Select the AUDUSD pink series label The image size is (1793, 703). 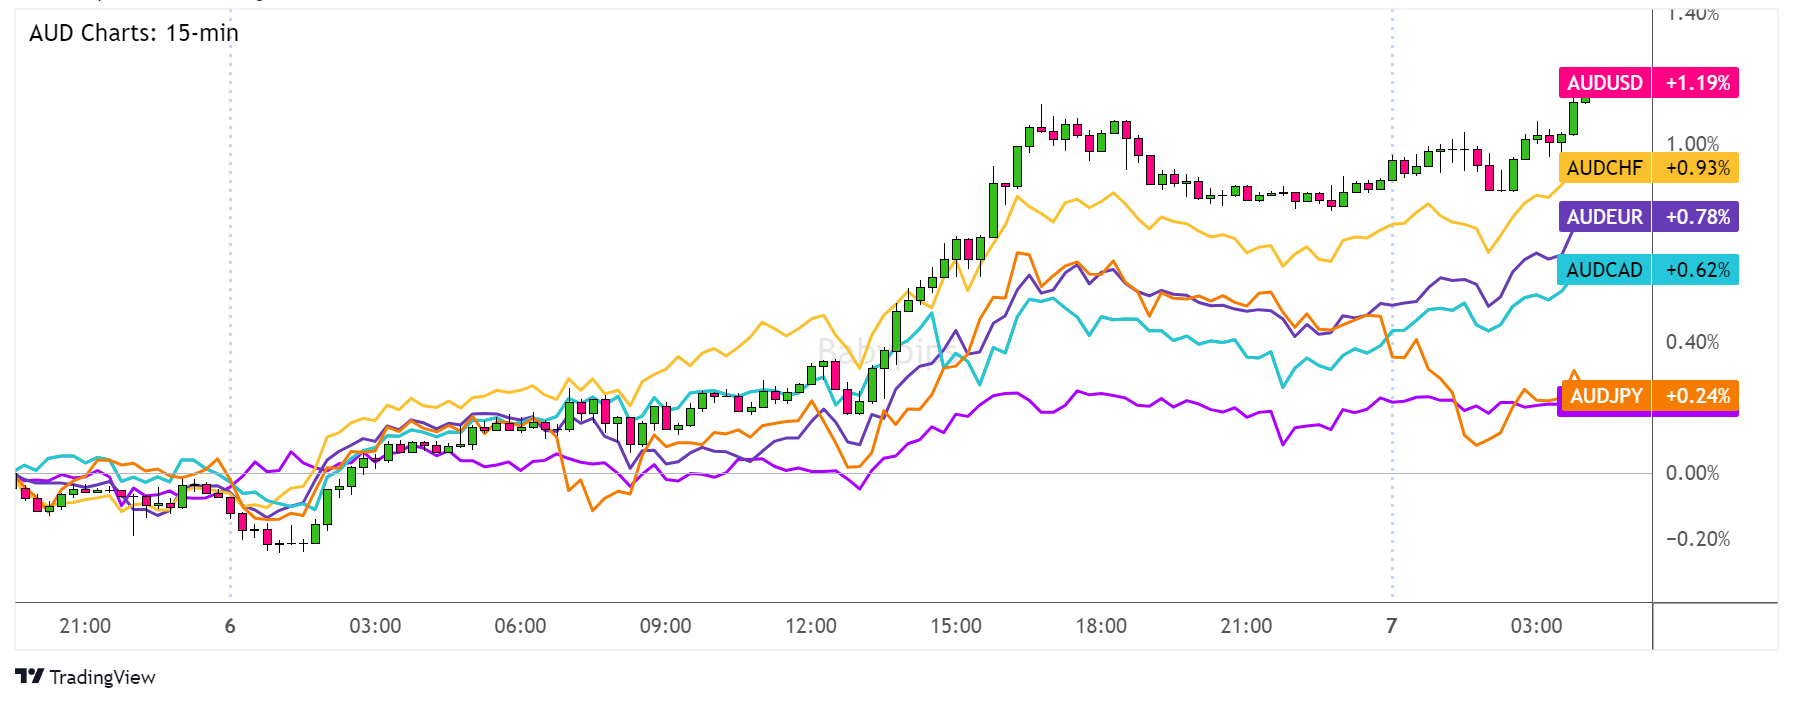(x=1604, y=83)
